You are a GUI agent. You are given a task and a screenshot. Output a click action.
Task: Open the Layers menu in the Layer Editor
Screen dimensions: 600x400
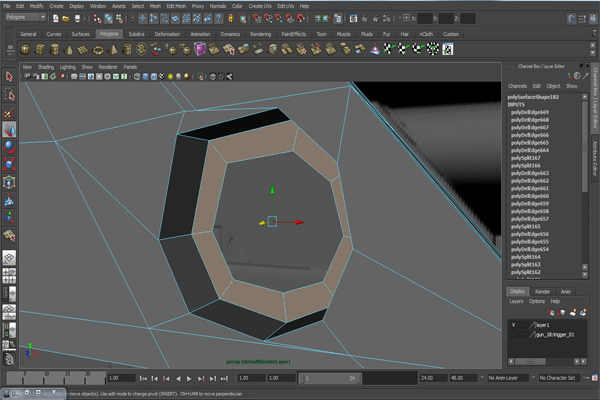click(516, 301)
